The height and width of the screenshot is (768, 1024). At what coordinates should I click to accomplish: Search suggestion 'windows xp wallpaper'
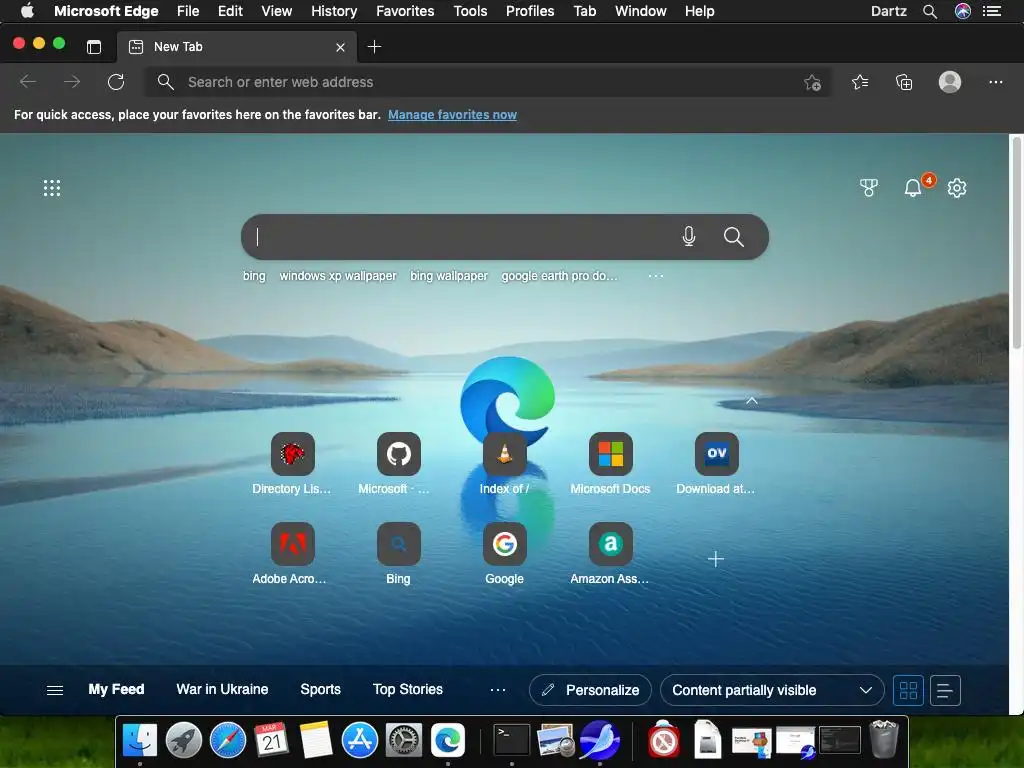[338, 276]
